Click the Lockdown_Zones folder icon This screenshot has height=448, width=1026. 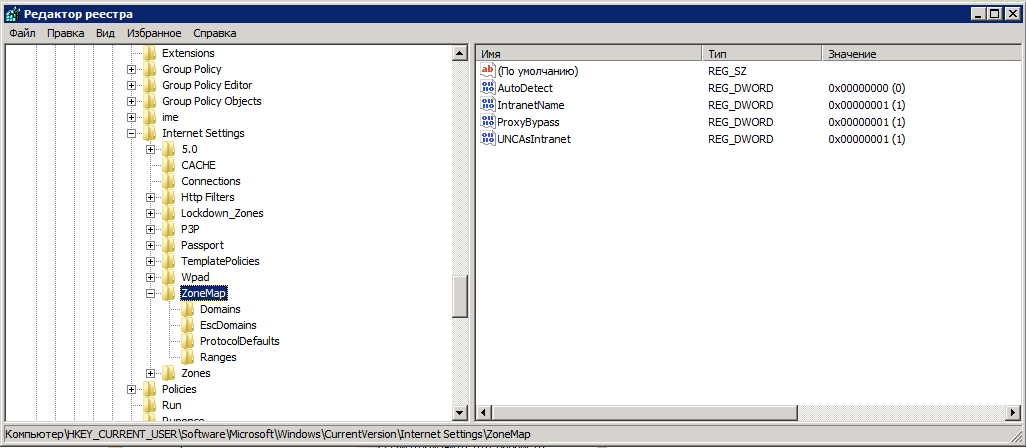(169, 213)
